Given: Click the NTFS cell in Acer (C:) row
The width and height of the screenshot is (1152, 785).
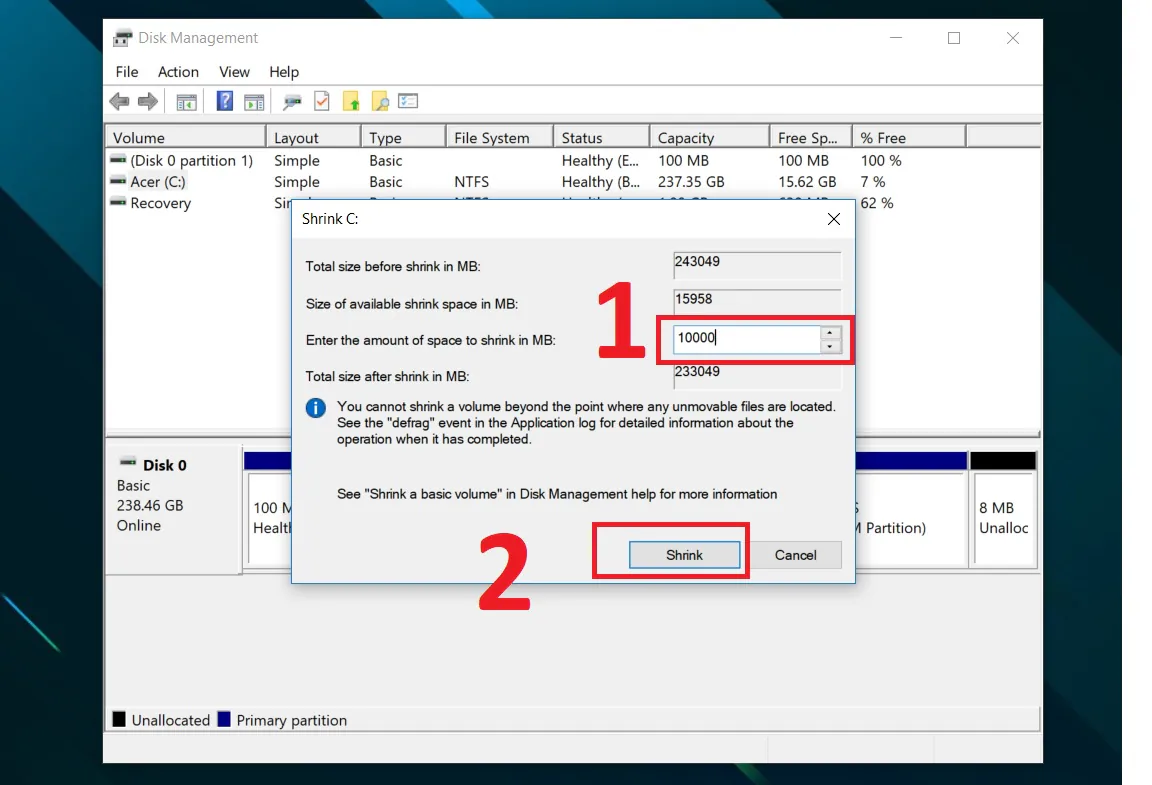Looking at the screenshot, I should click(x=471, y=182).
